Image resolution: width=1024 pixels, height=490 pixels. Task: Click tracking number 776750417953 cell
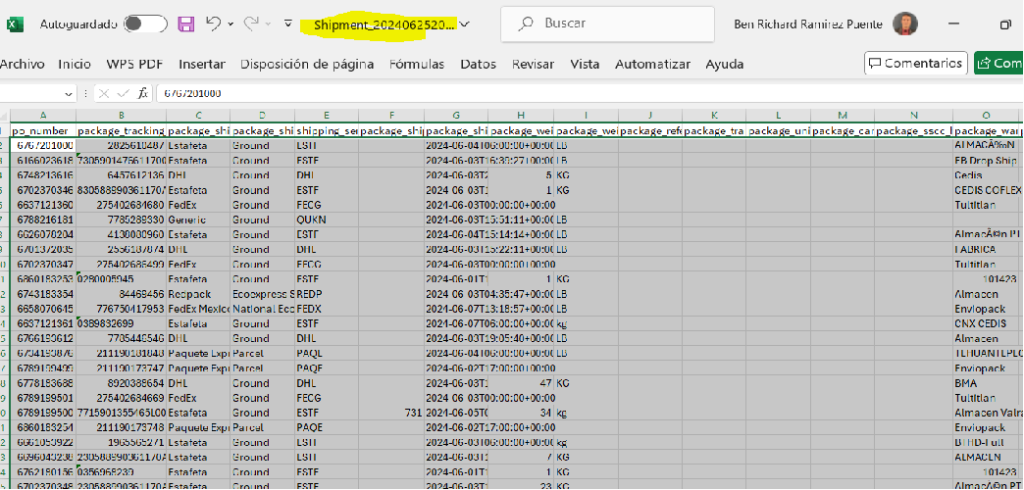[x=121, y=308]
